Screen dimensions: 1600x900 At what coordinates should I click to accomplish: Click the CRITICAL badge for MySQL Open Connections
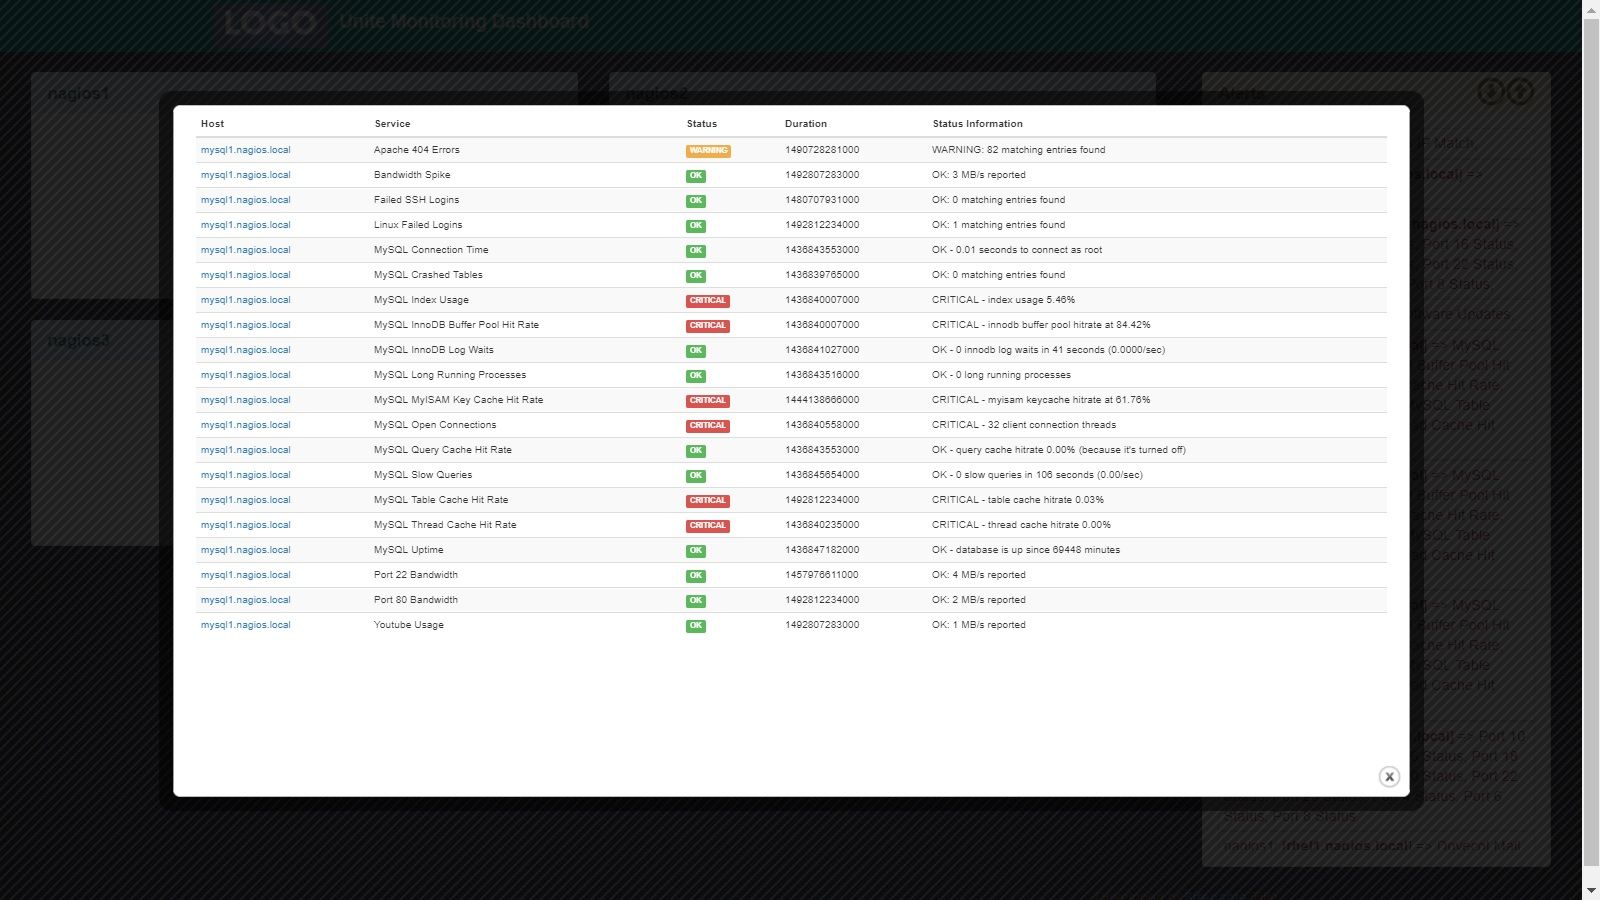coord(708,425)
